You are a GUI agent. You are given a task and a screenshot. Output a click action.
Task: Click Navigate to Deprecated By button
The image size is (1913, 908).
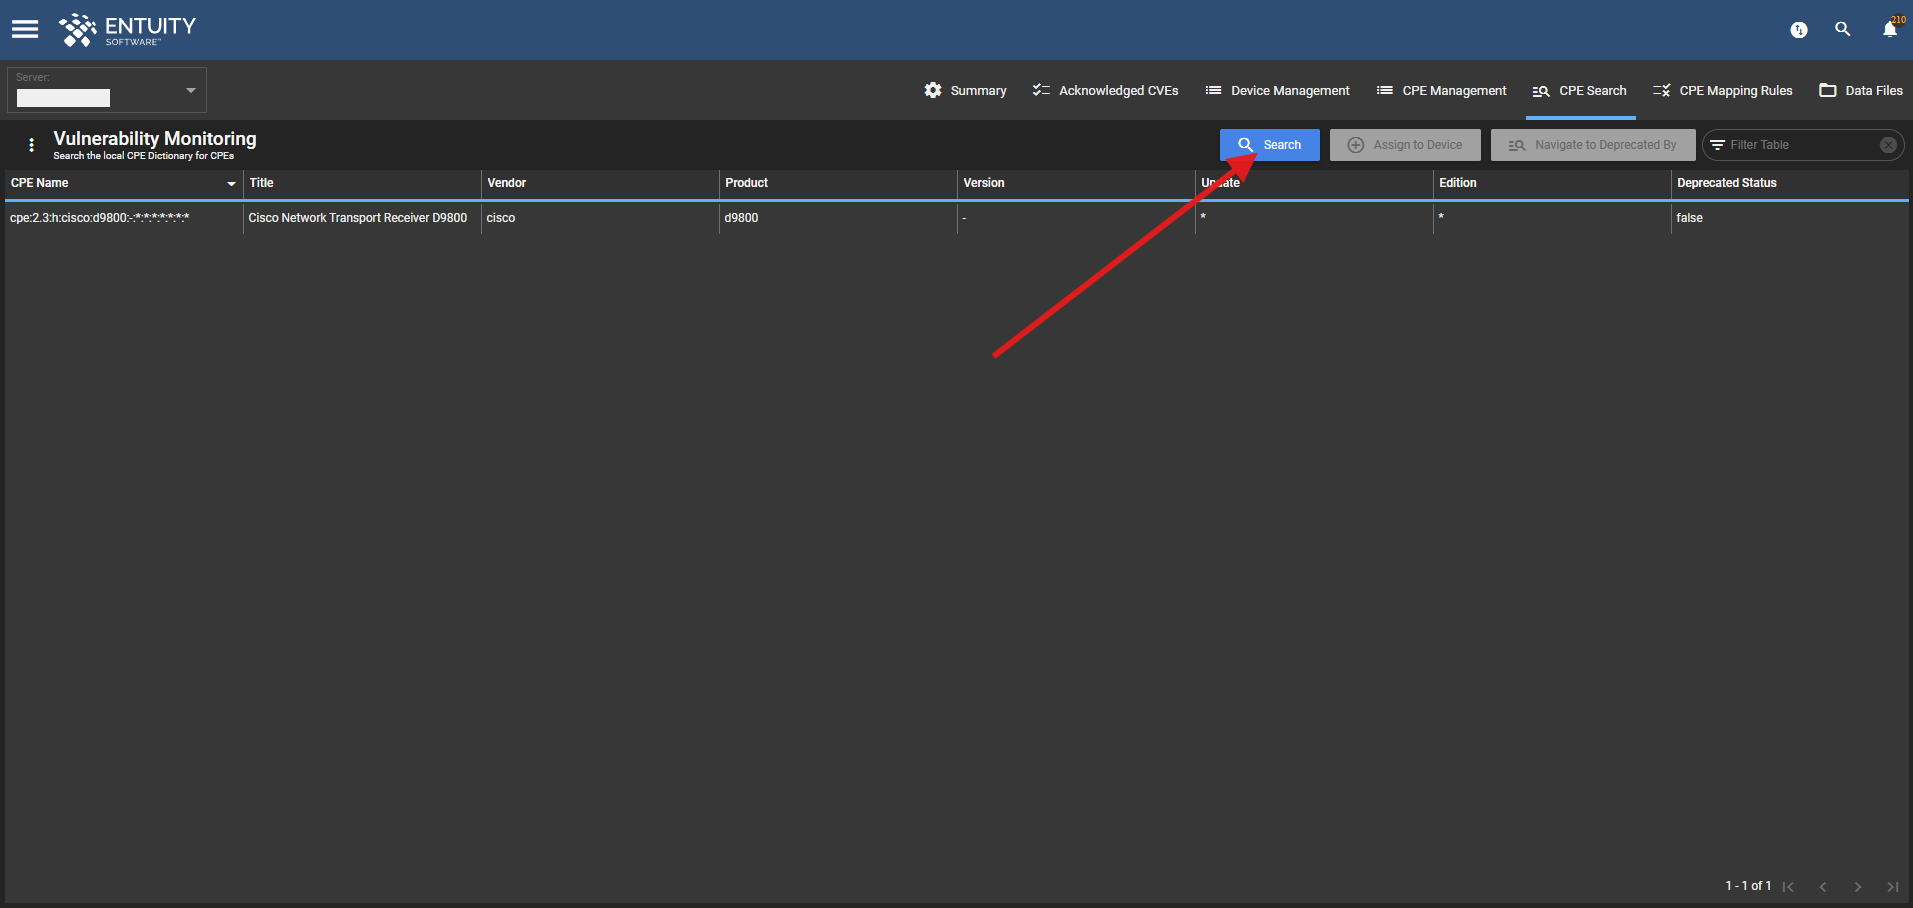pos(1593,145)
